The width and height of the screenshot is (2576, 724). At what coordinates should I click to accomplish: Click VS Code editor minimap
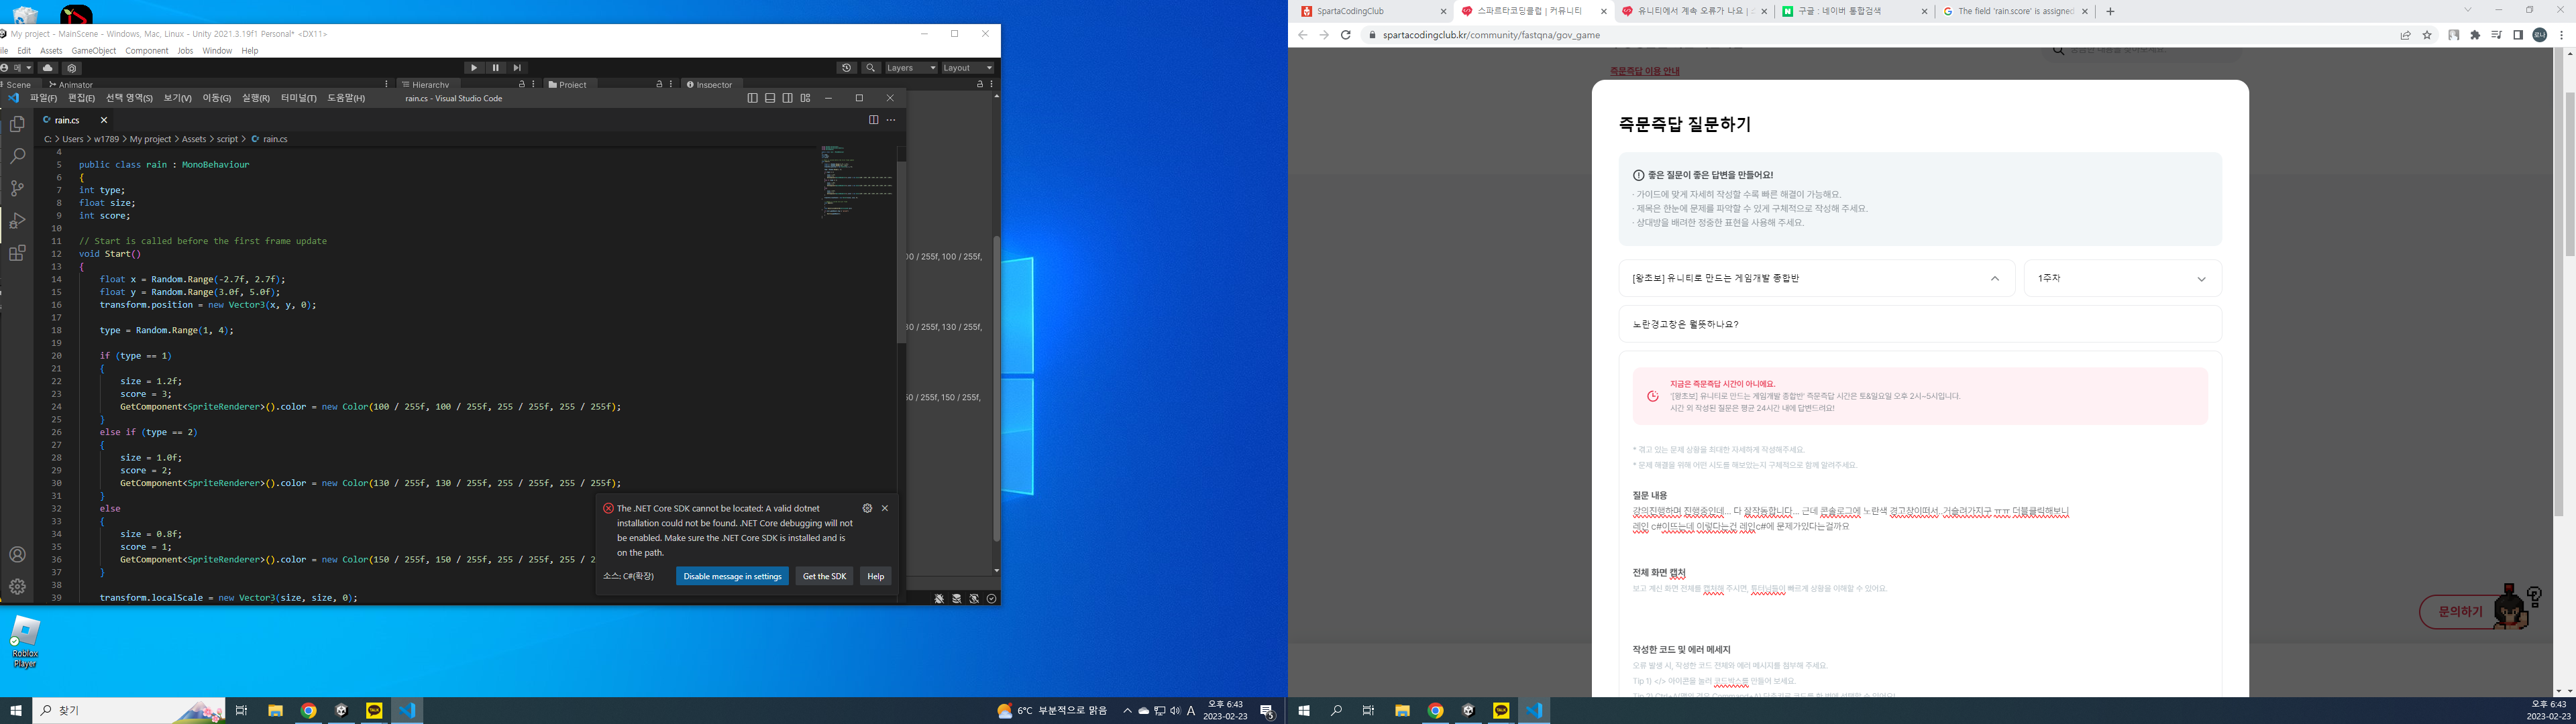(857, 180)
